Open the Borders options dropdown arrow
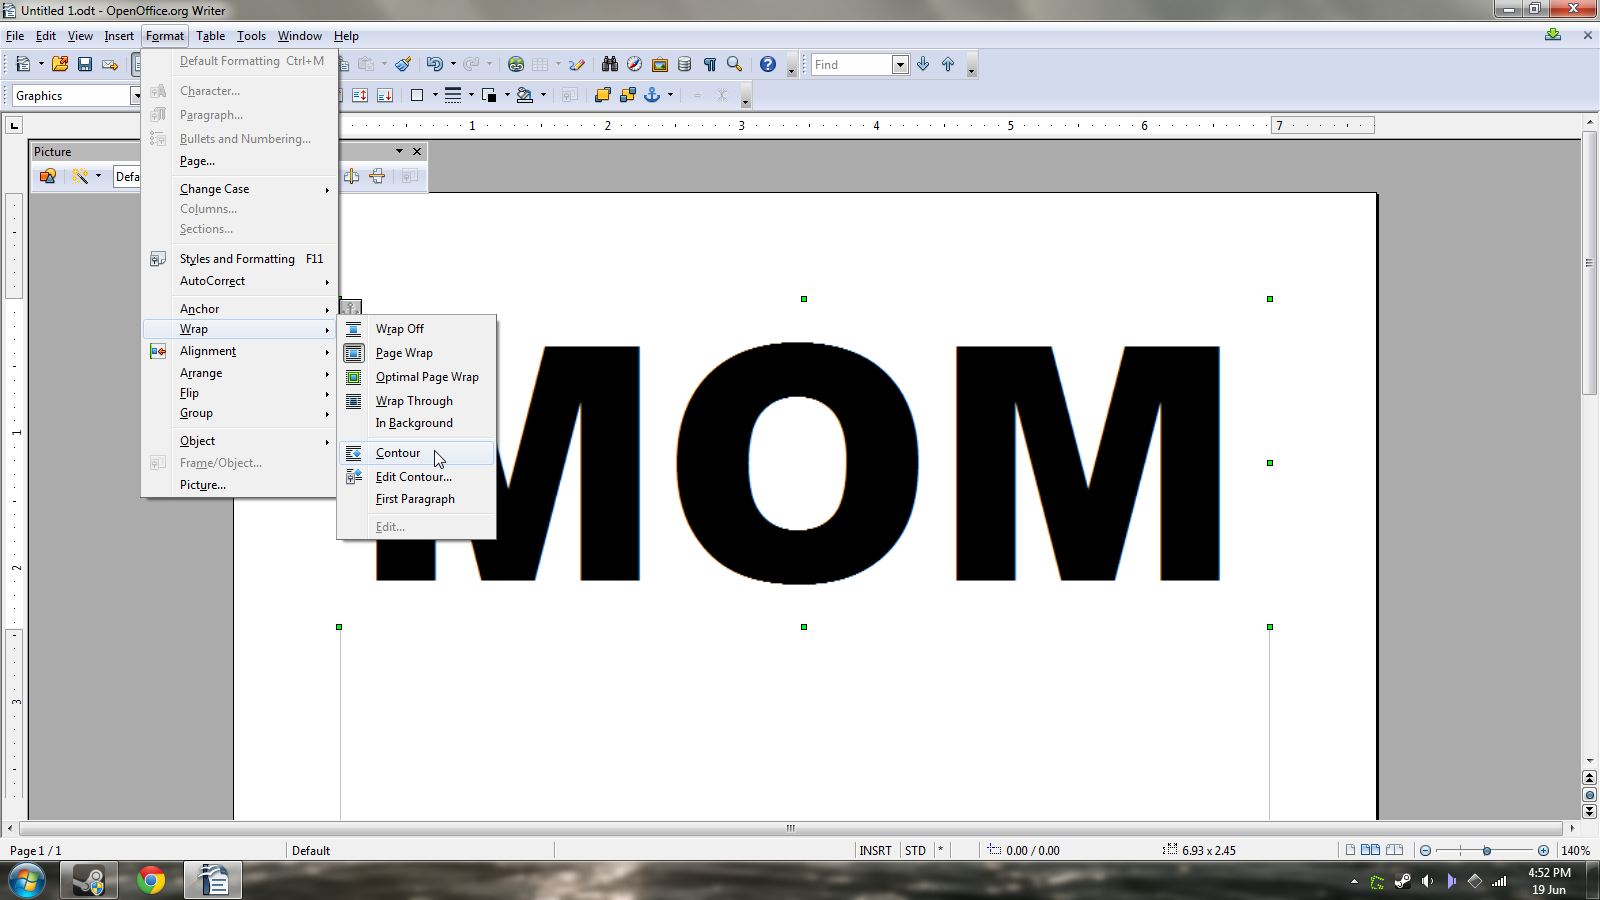The image size is (1600, 900). 435,95
